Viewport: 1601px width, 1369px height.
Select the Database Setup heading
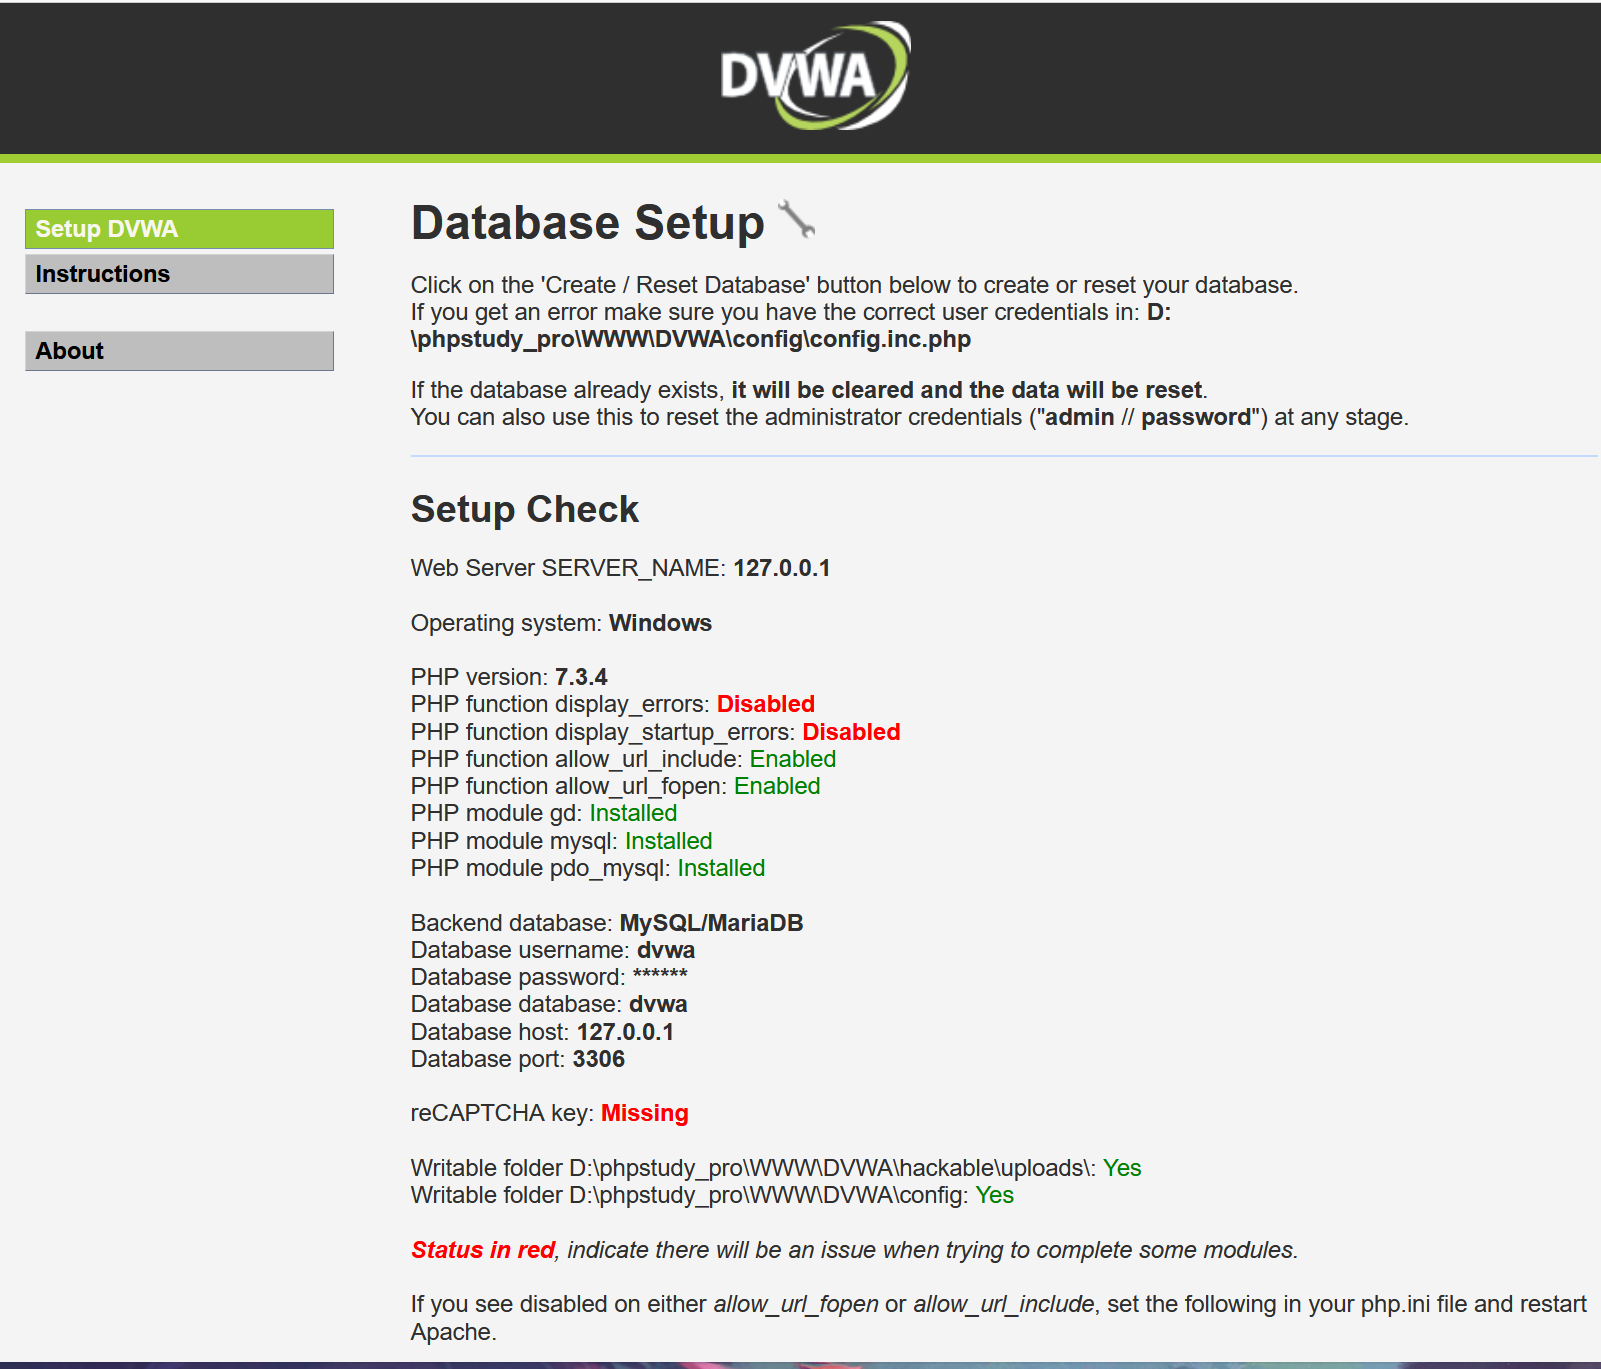click(x=588, y=222)
